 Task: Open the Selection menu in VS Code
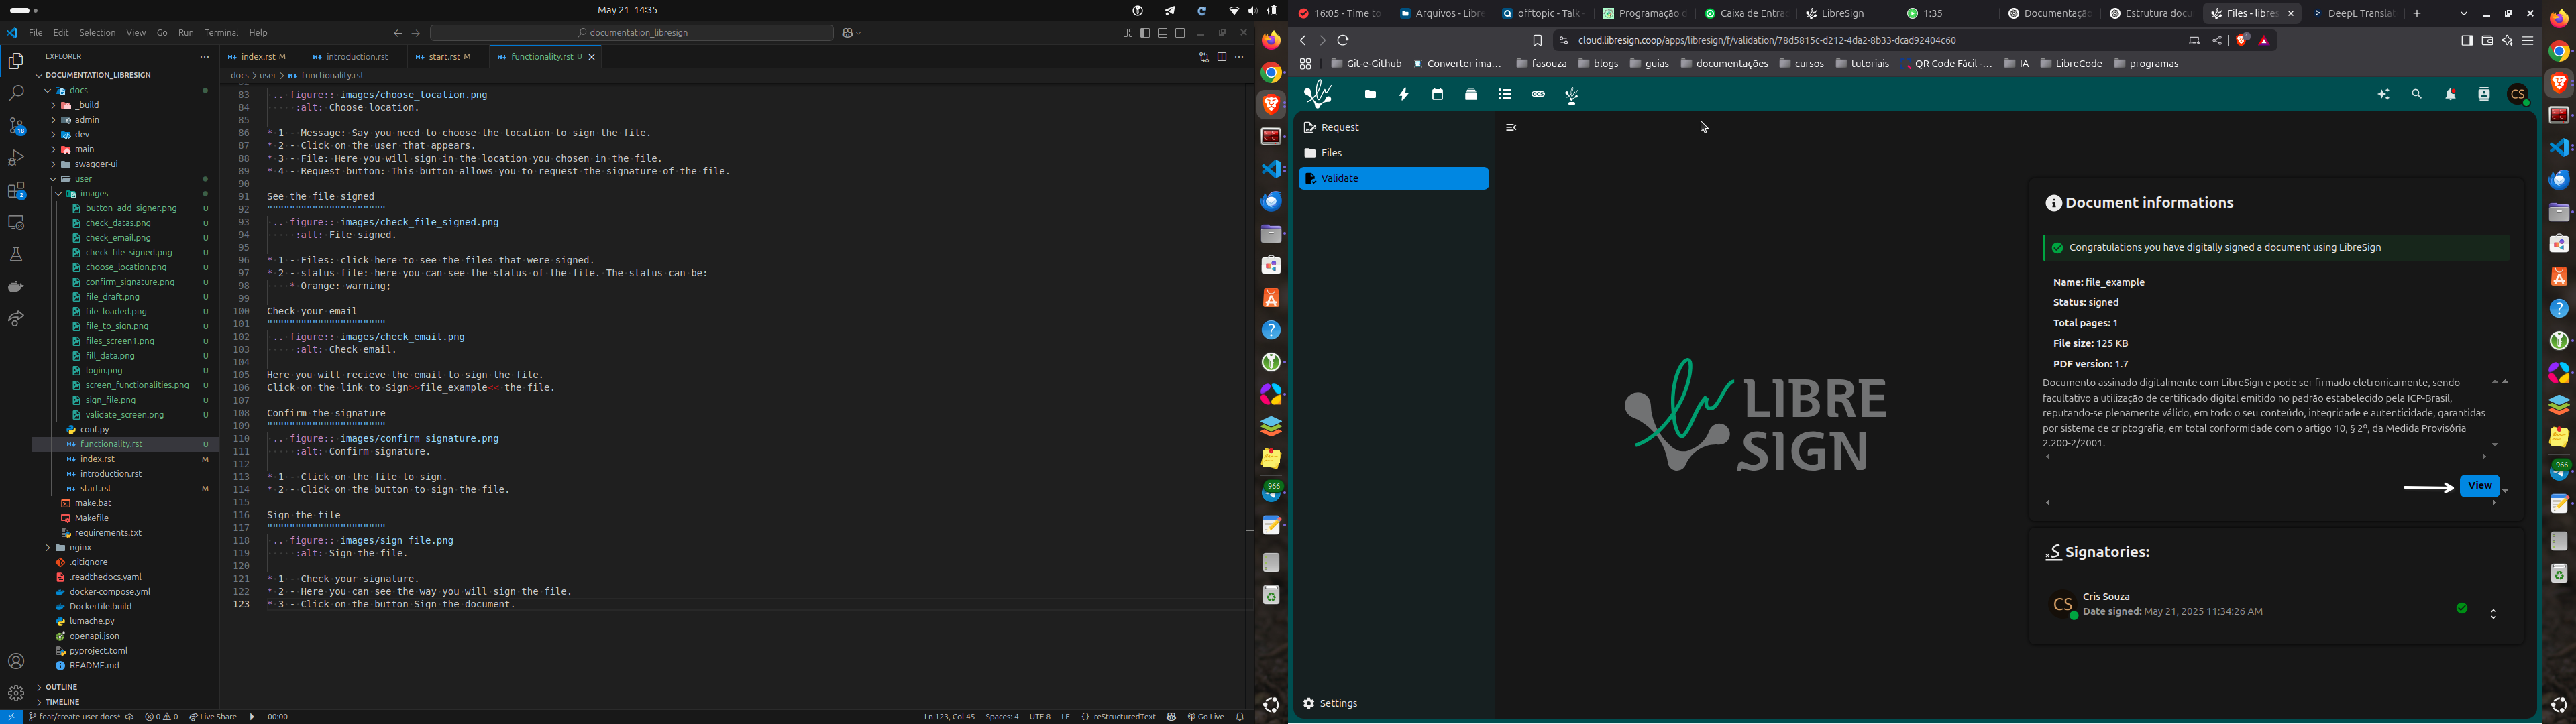97,33
